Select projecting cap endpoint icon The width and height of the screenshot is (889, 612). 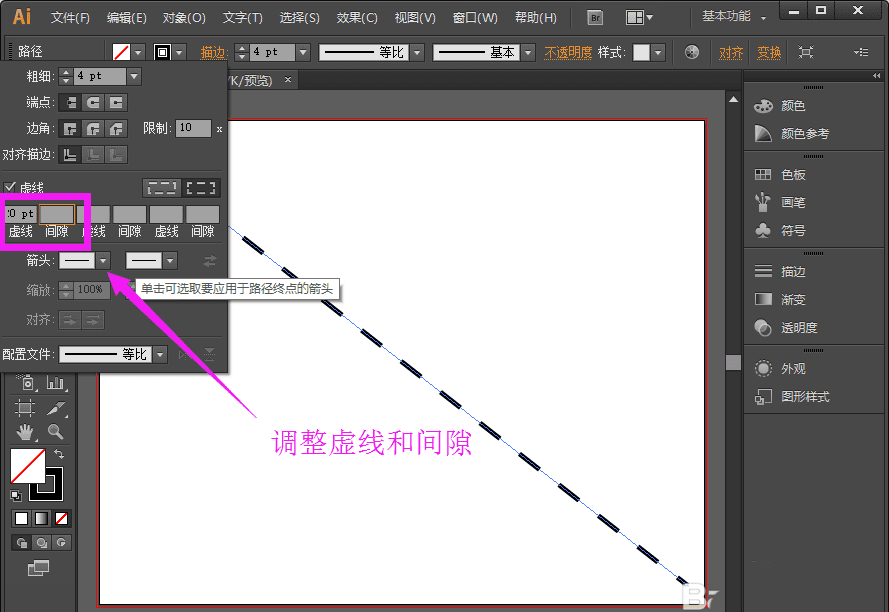116,103
